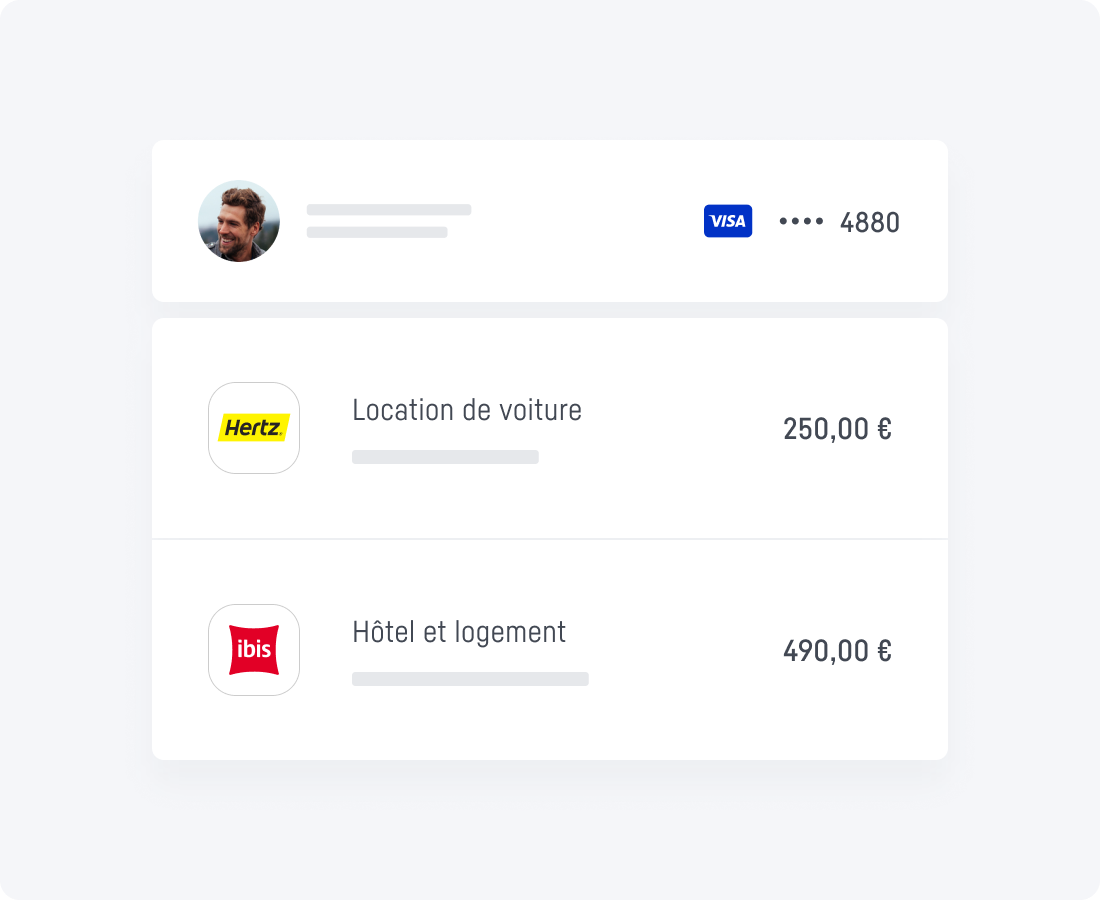Click the cardholder header card

[550, 221]
